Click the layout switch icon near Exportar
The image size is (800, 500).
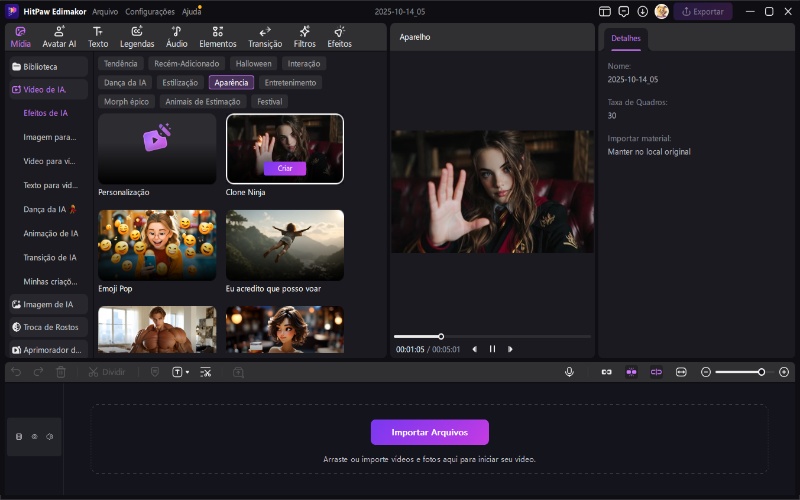click(x=605, y=11)
